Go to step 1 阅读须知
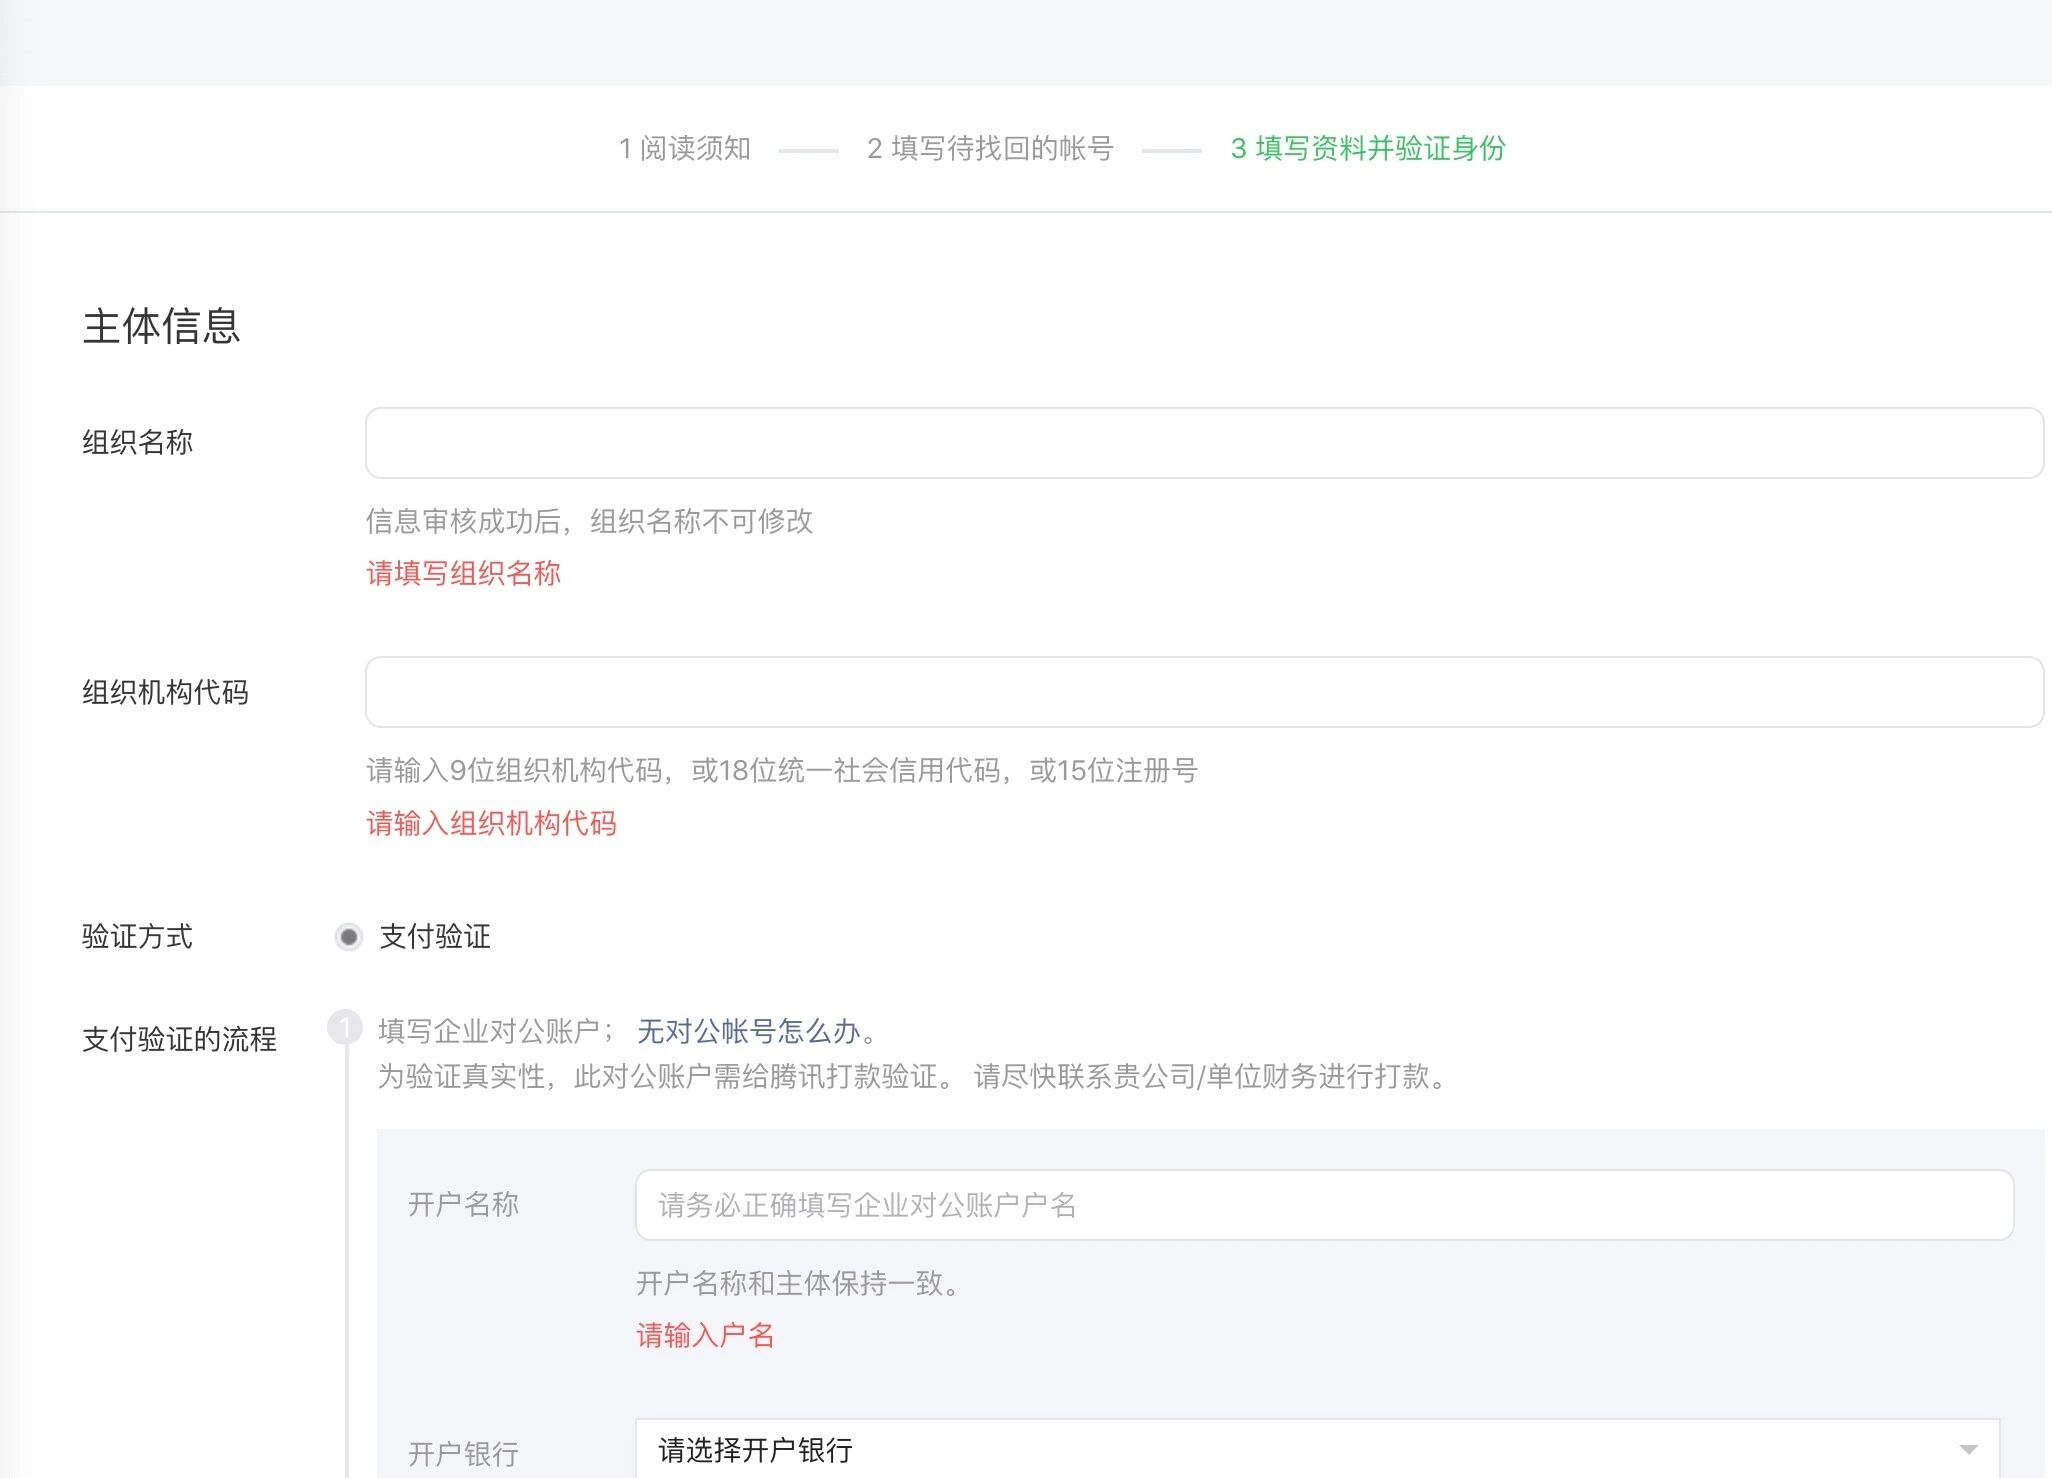The height and width of the screenshot is (1478, 2052). click(685, 148)
